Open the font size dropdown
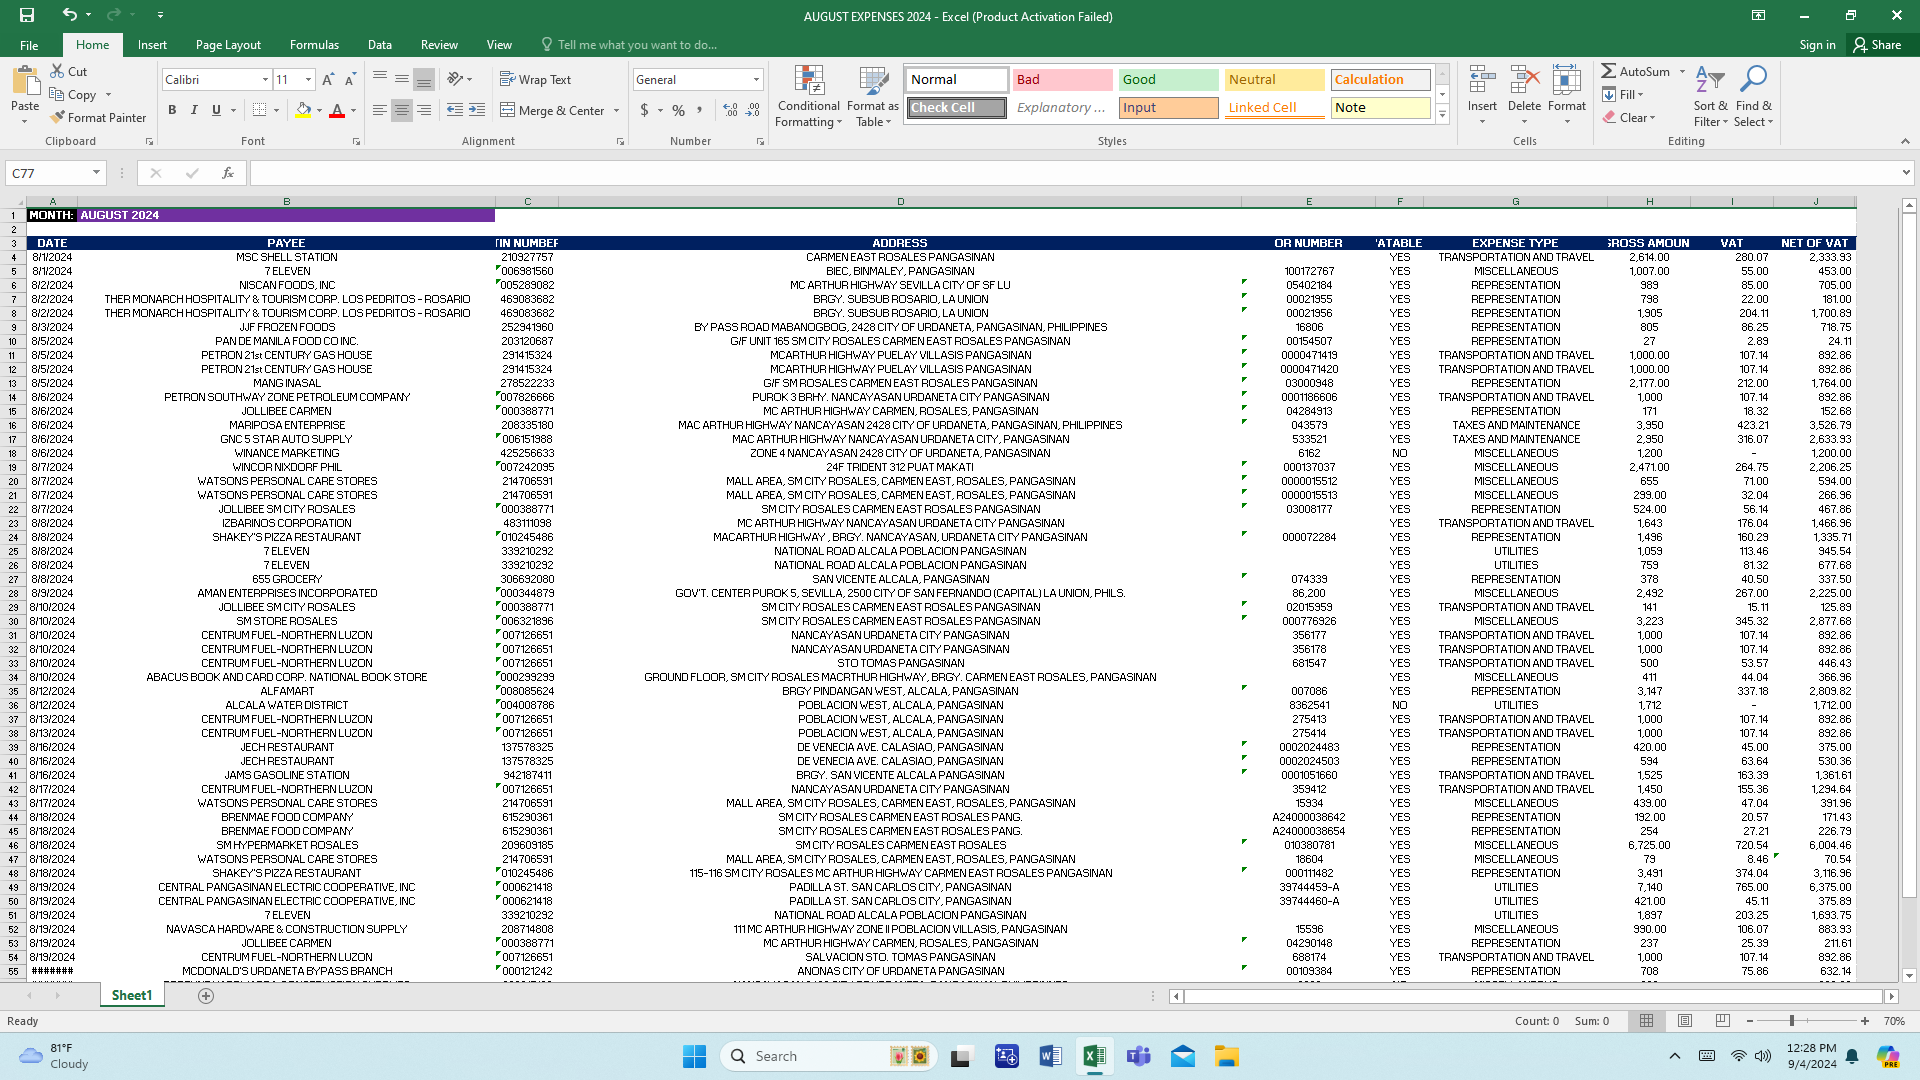 click(308, 80)
